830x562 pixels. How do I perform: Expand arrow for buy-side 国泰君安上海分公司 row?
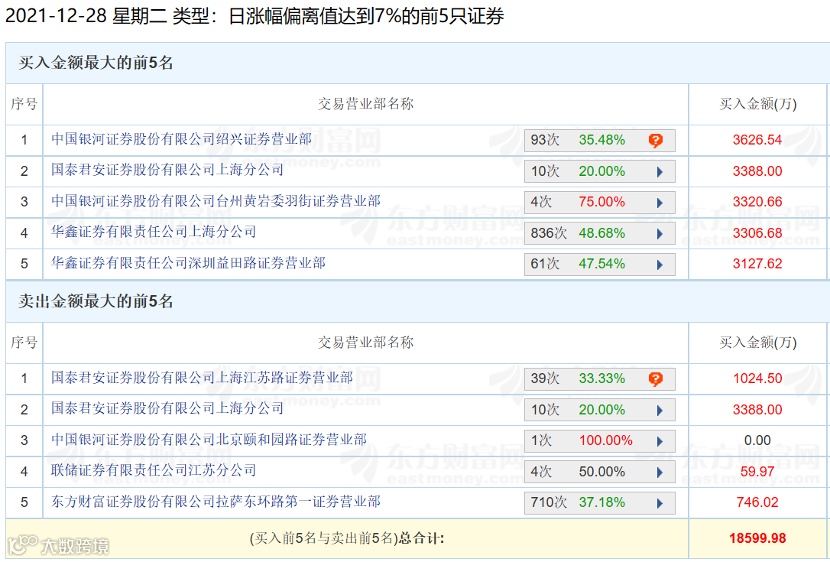pos(660,171)
